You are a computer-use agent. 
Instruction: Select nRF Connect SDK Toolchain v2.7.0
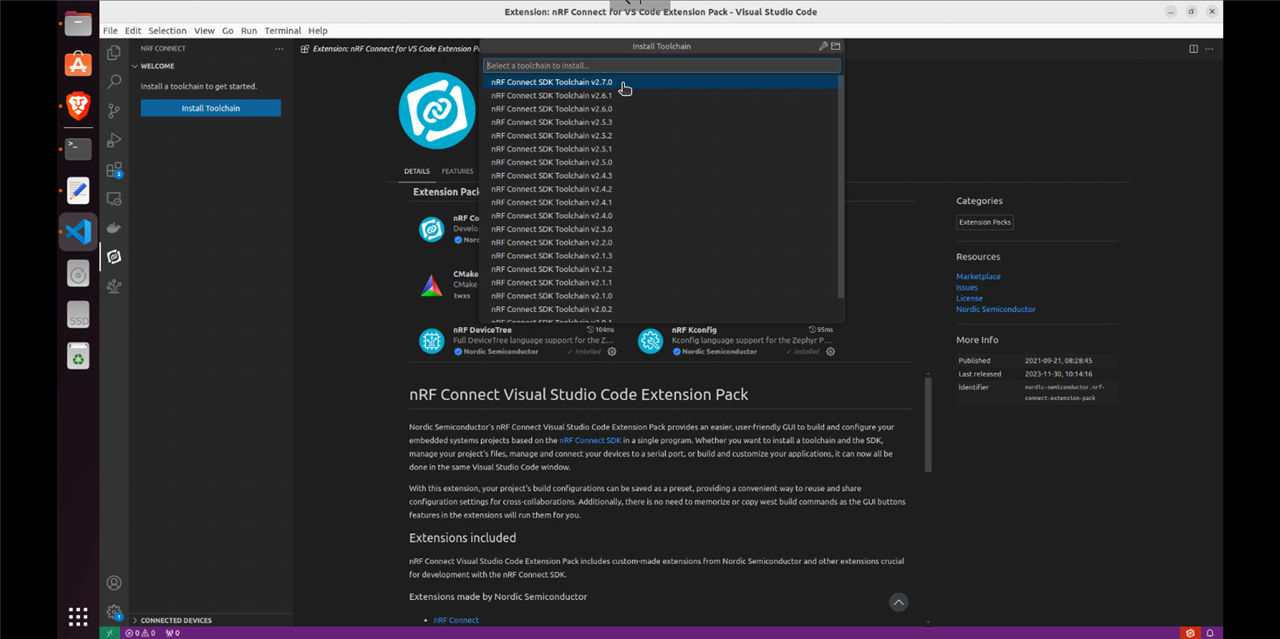[660, 82]
